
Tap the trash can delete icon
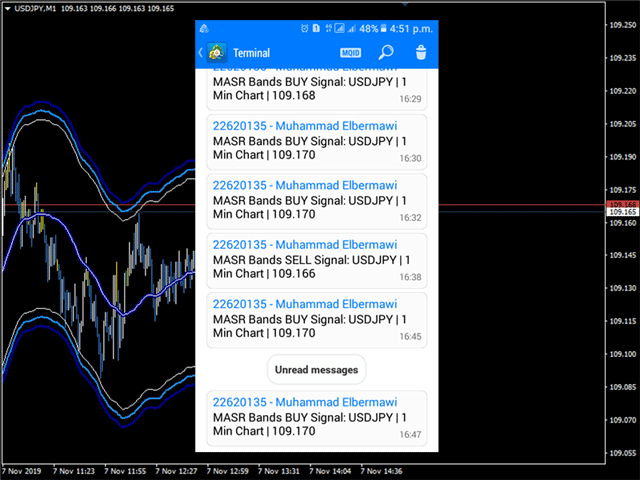(421, 52)
